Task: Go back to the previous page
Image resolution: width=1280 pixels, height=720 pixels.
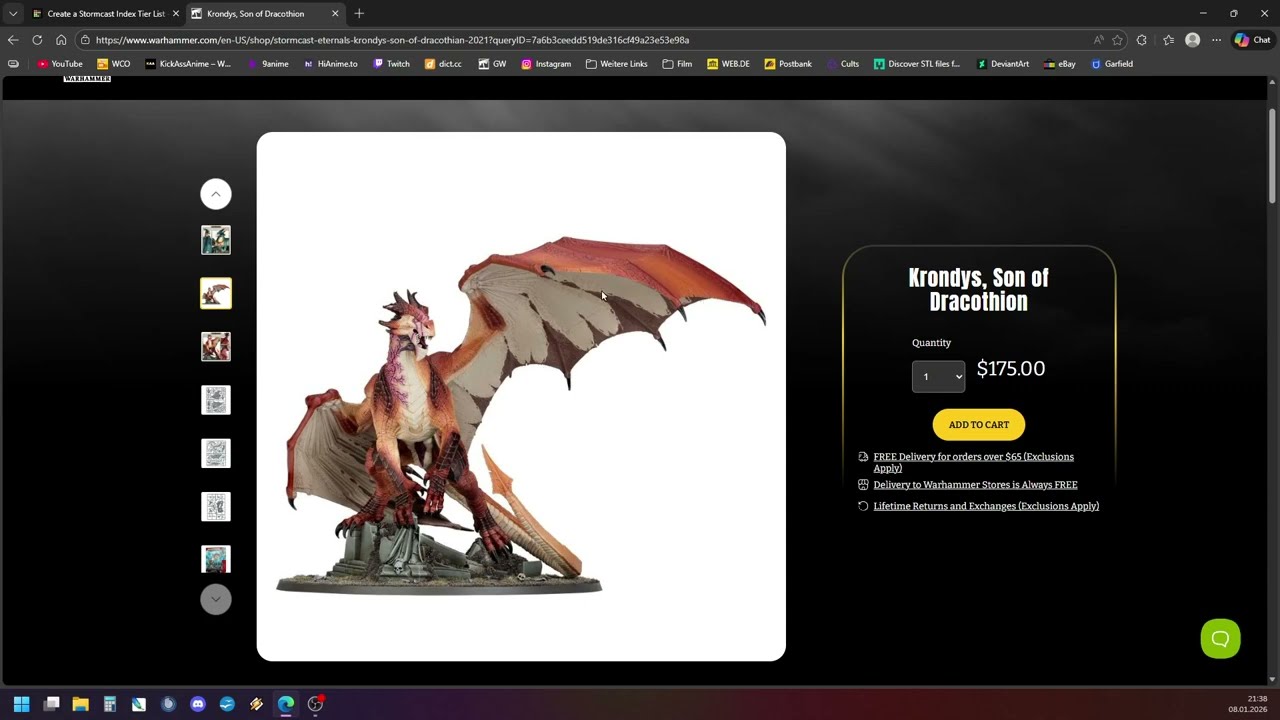Action: tap(13, 40)
